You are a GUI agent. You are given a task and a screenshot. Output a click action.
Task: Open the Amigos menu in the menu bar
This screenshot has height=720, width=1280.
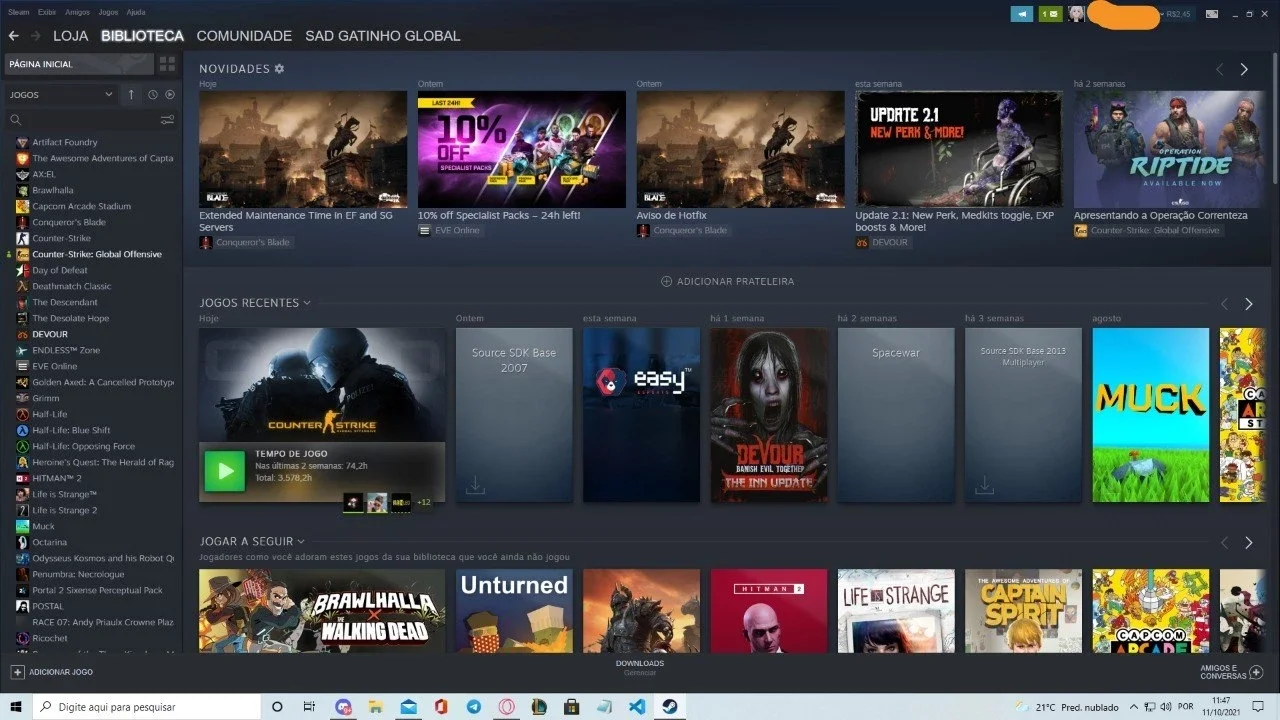click(x=77, y=12)
